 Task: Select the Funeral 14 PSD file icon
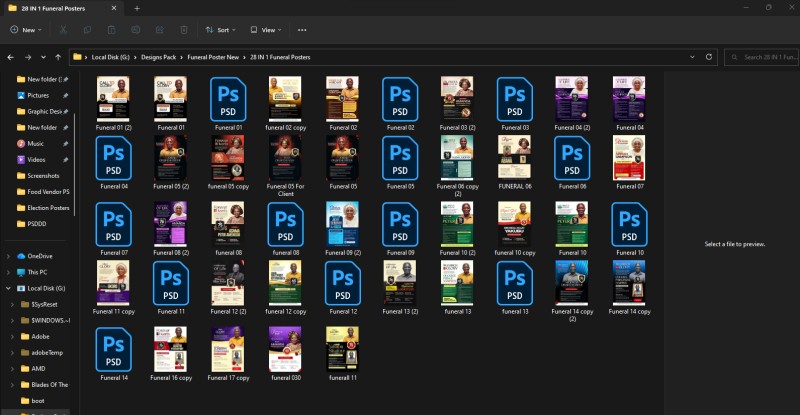point(113,350)
